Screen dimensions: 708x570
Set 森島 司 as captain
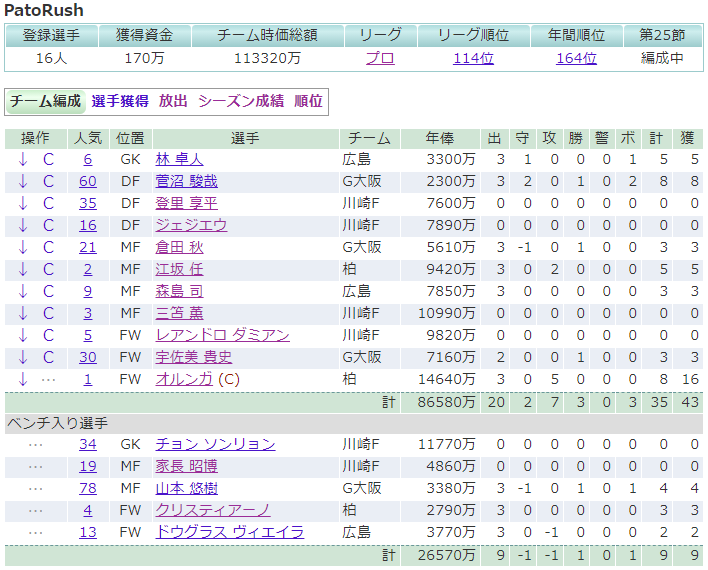[x=48, y=291]
